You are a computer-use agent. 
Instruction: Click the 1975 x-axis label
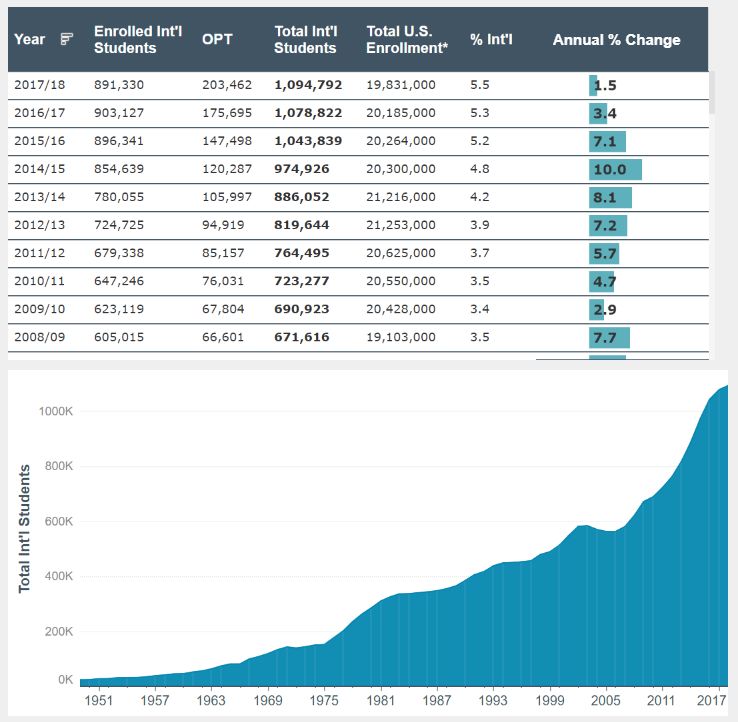point(324,700)
